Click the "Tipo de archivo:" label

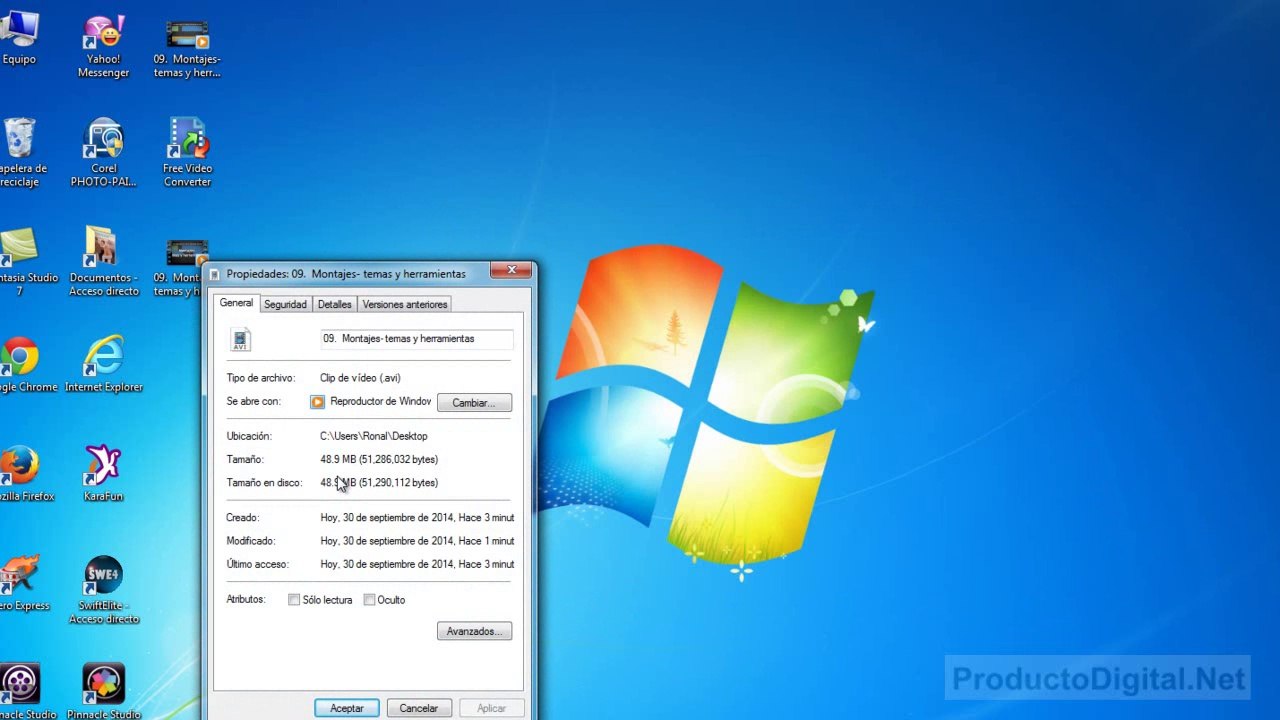pos(261,378)
